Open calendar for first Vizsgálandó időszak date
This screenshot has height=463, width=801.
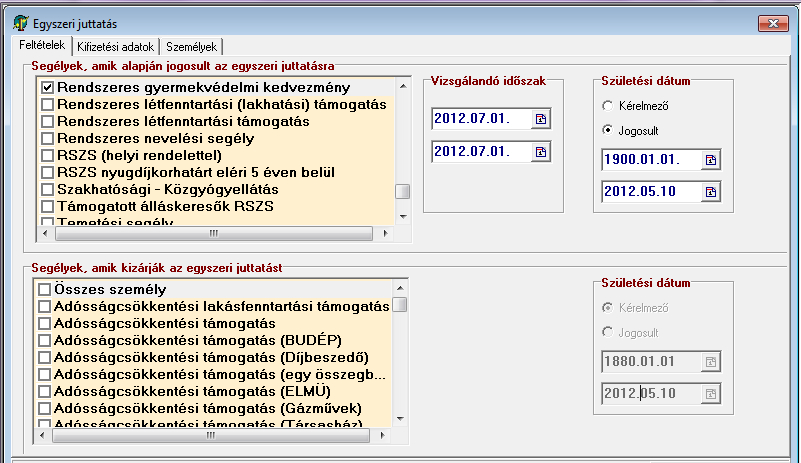pos(540,119)
